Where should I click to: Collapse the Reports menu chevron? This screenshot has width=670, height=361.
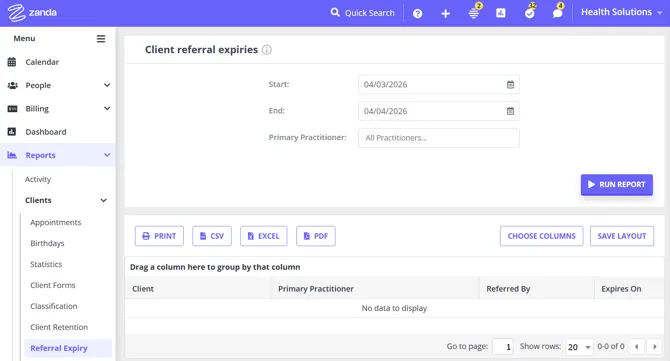(x=107, y=155)
